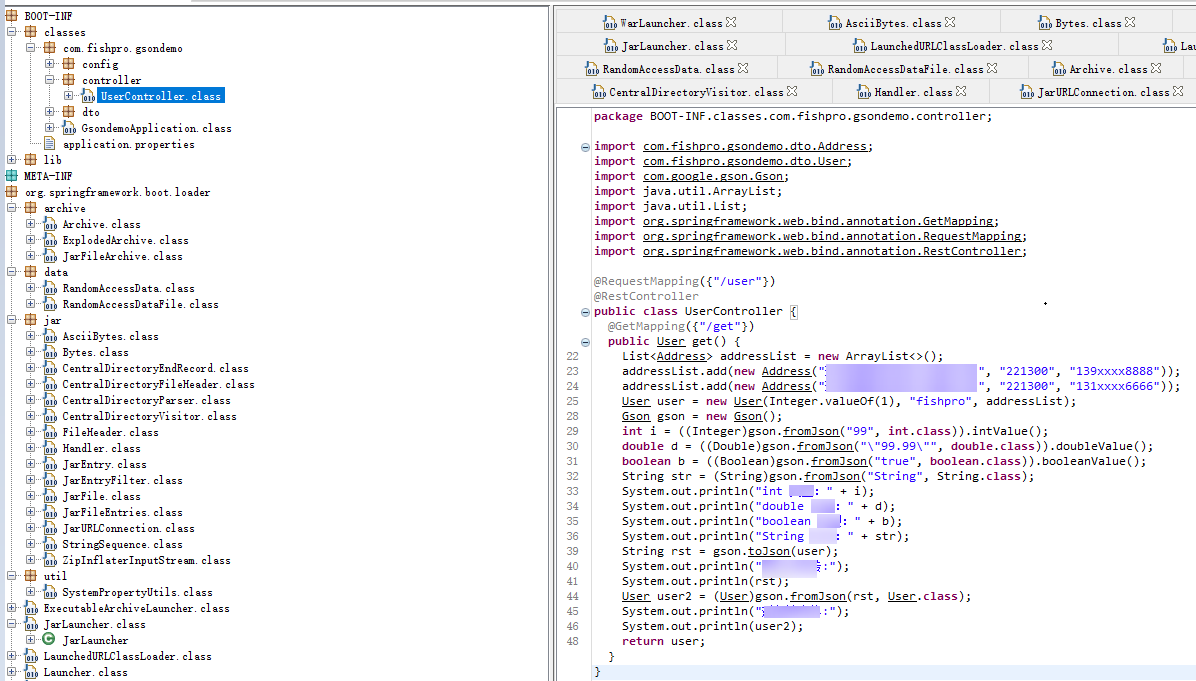Expand the config package node
The width and height of the screenshot is (1196, 681).
point(49,64)
